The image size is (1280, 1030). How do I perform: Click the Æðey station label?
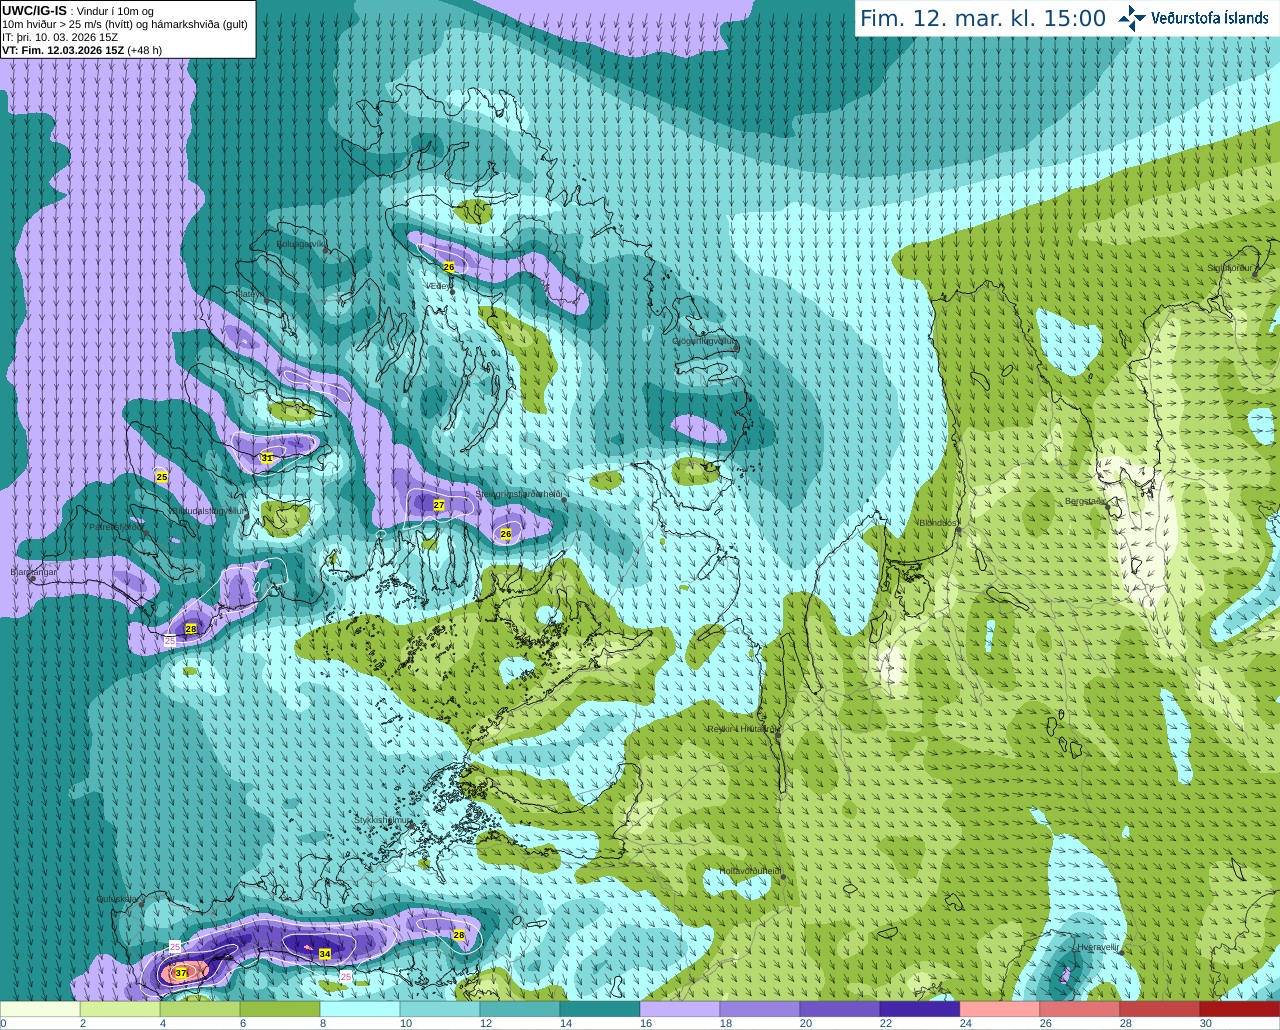pos(437,285)
